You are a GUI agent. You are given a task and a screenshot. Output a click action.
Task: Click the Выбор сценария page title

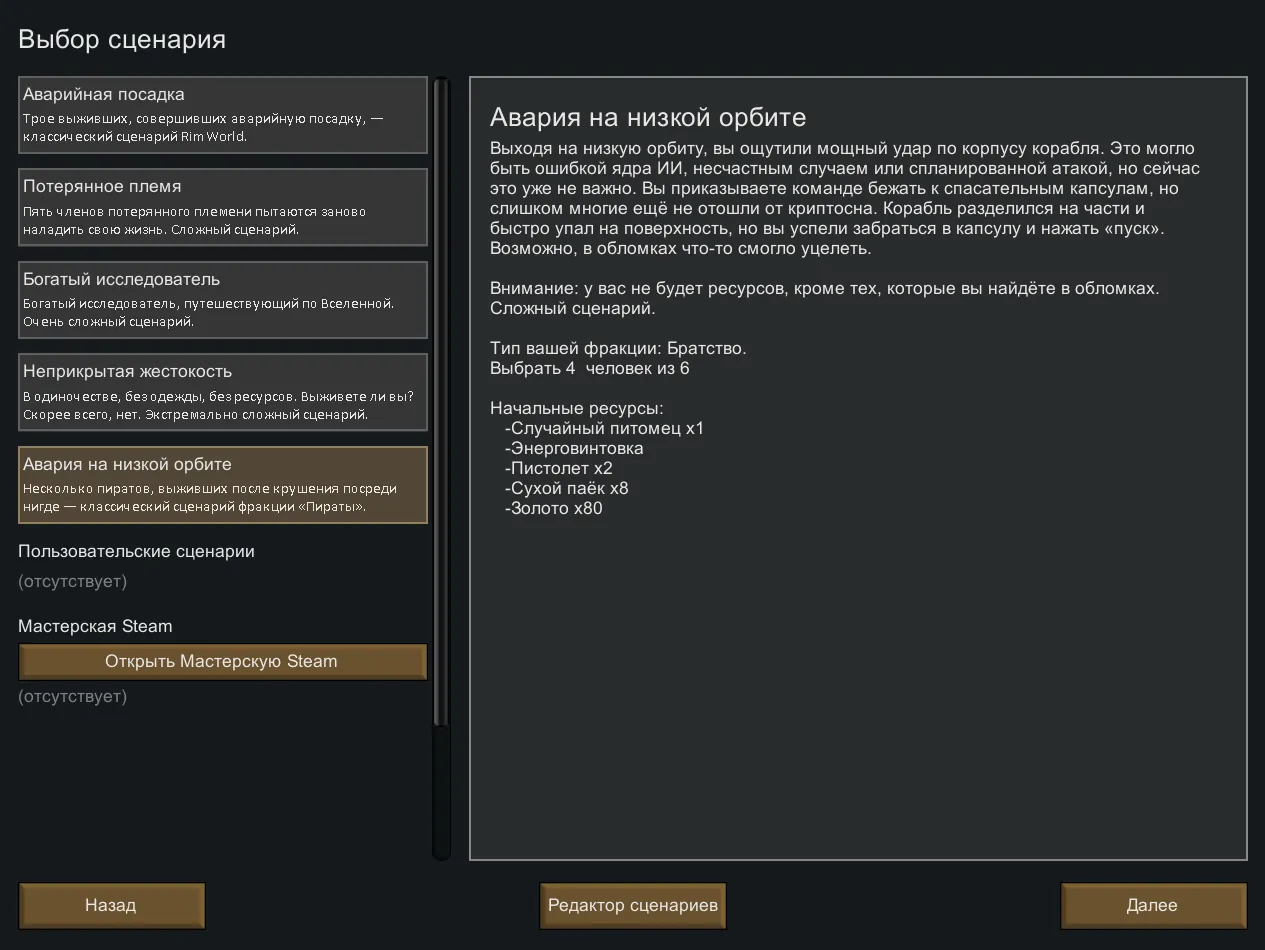[x=122, y=40]
